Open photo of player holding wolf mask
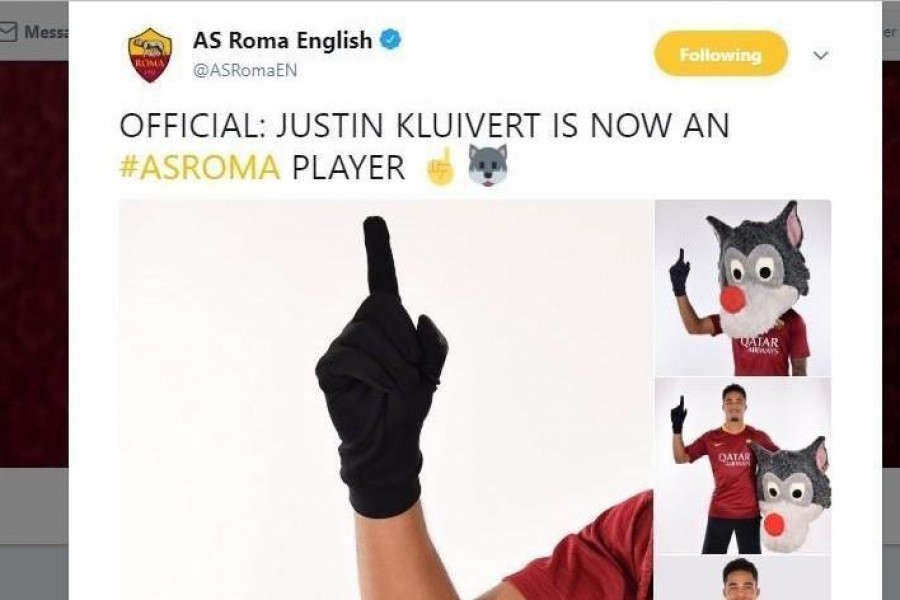The image size is (900, 600). [x=743, y=466]
